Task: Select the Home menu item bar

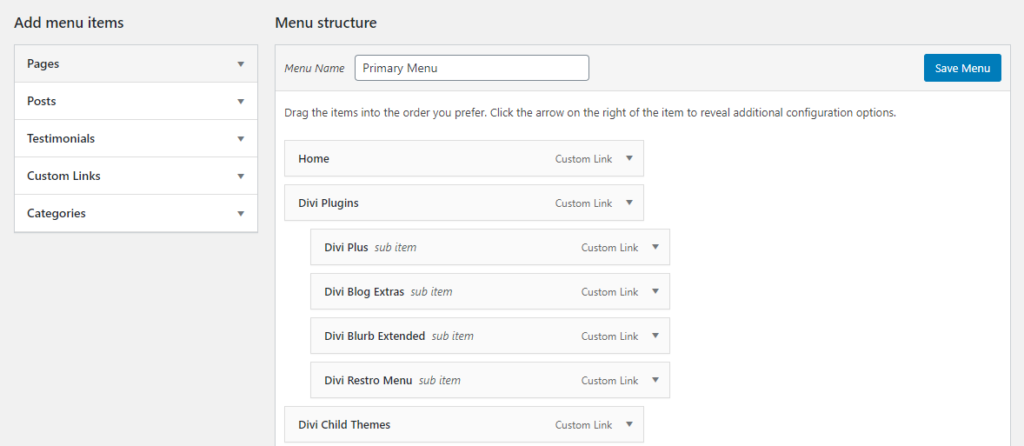Action: pyautogui.click(x=420, y=158)
